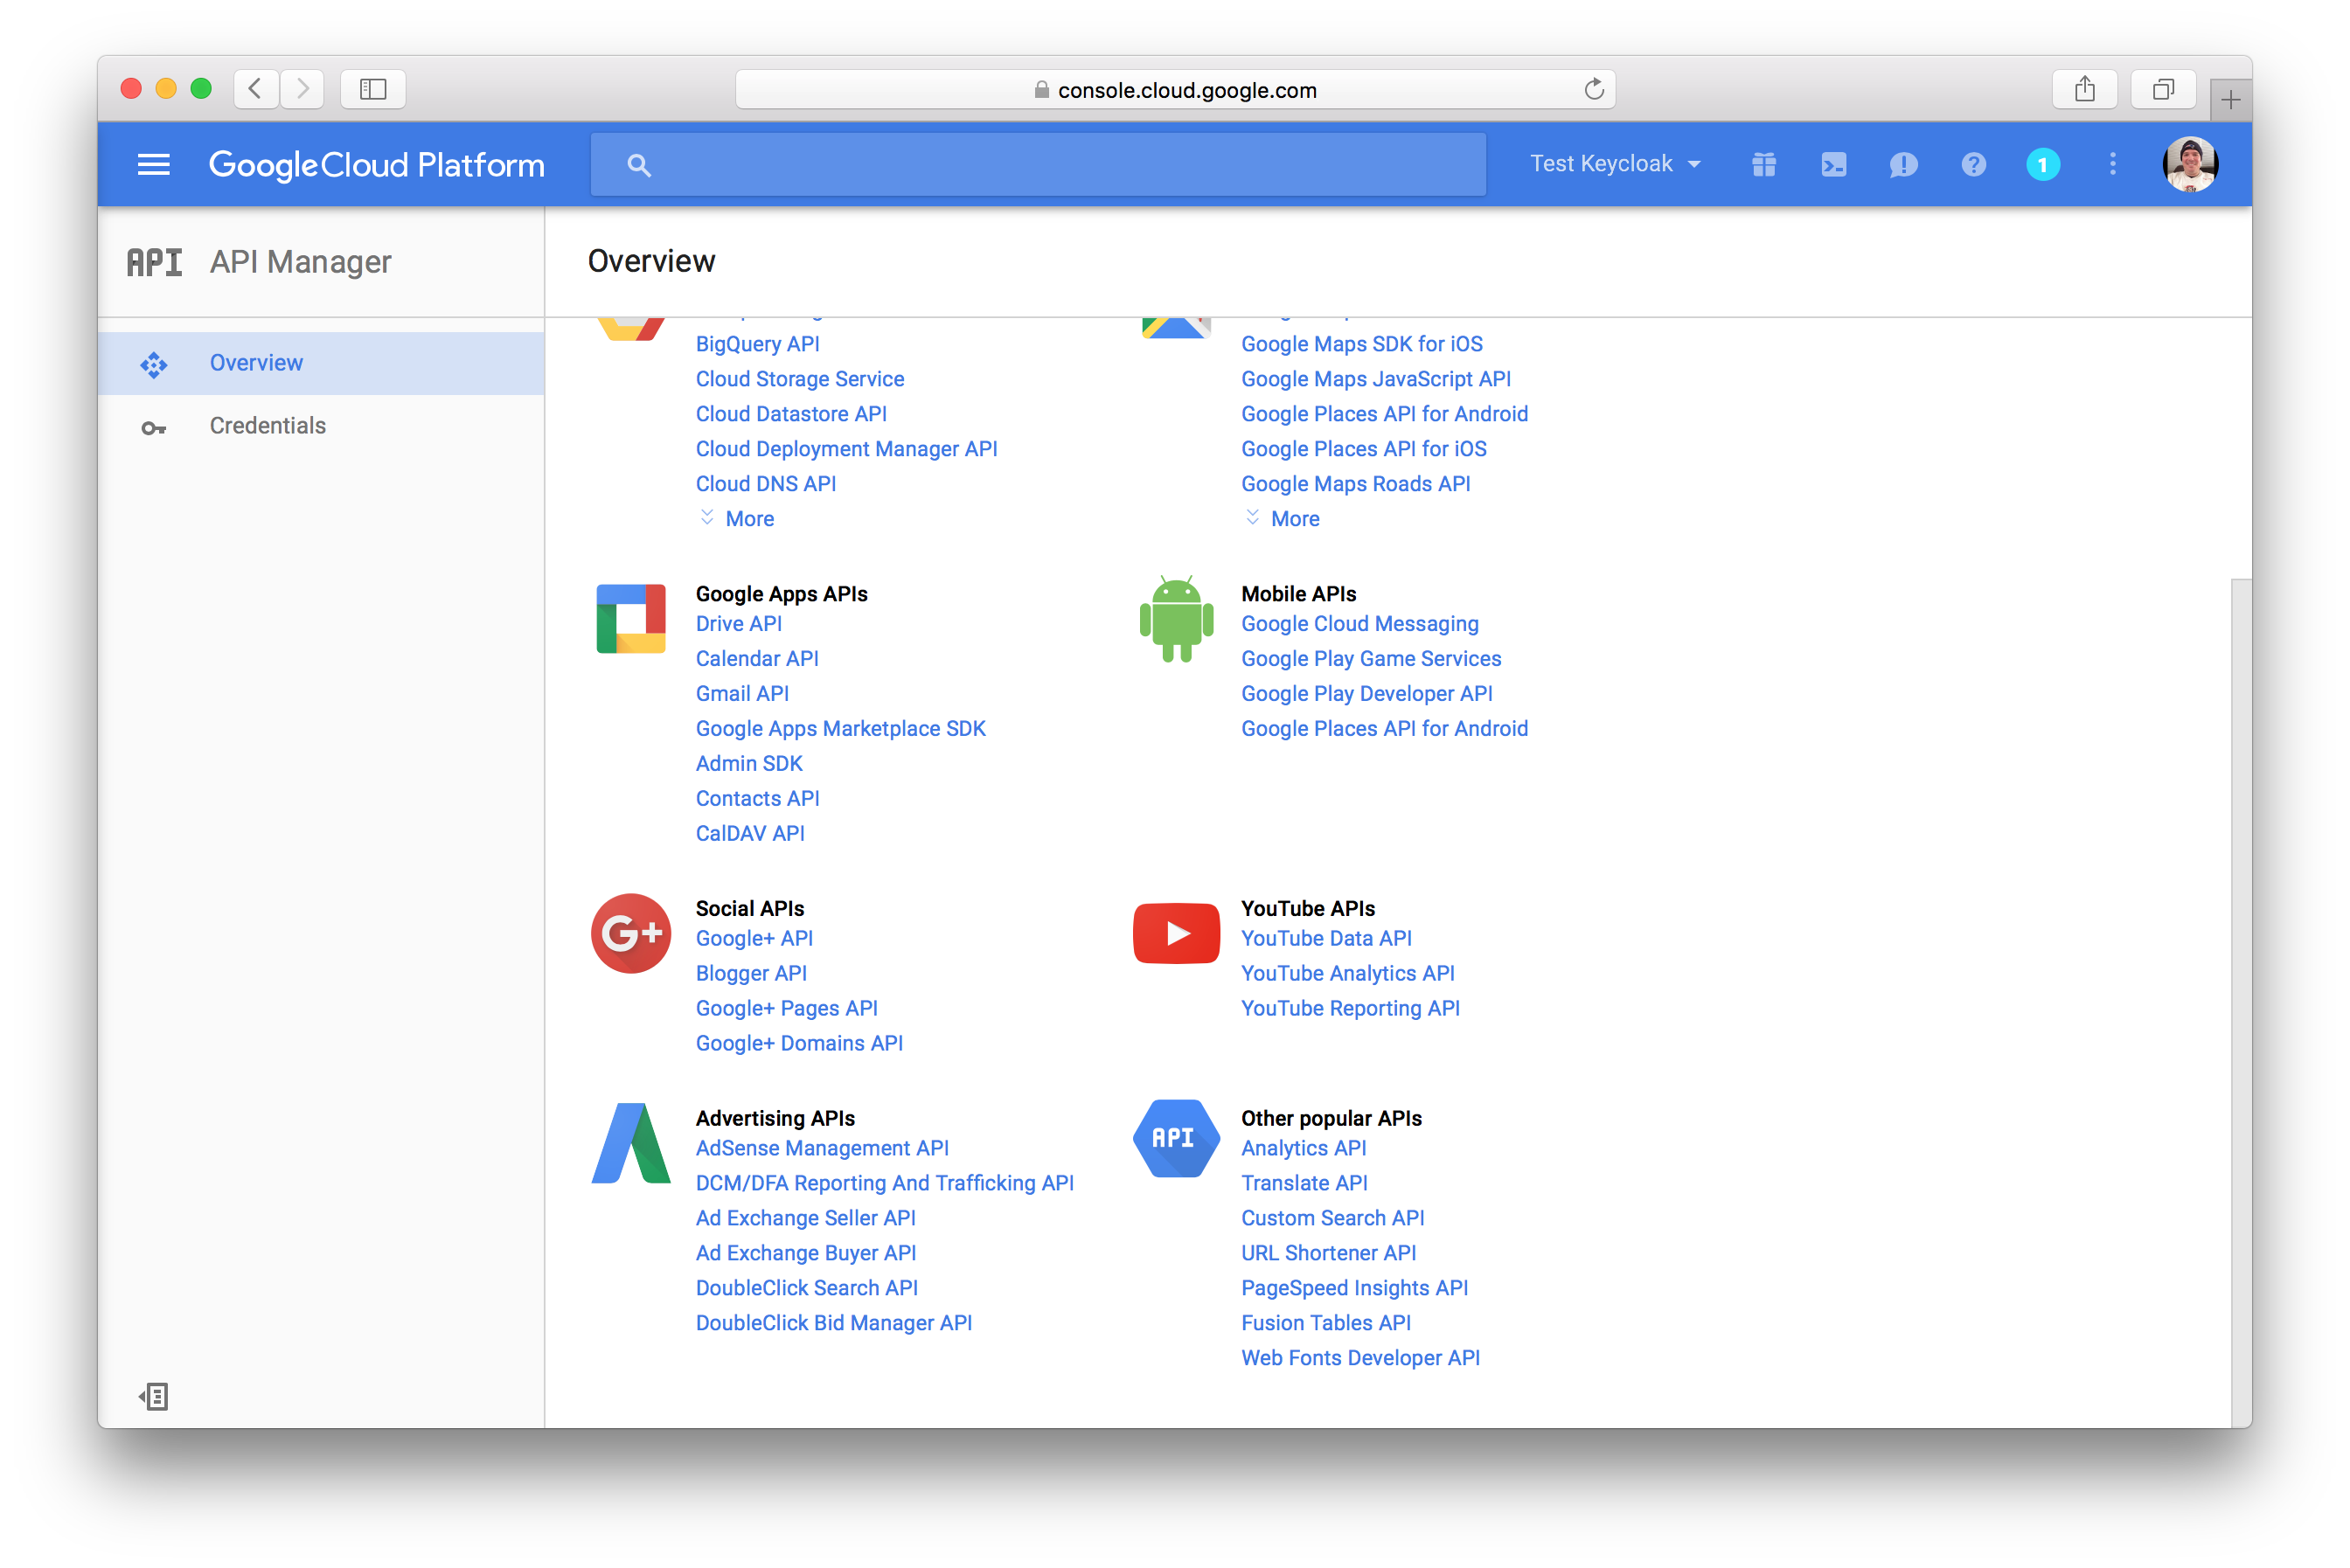Open the Gmail API link
The width and height of the screenshot is (2350, 1568).
point(741,694)
